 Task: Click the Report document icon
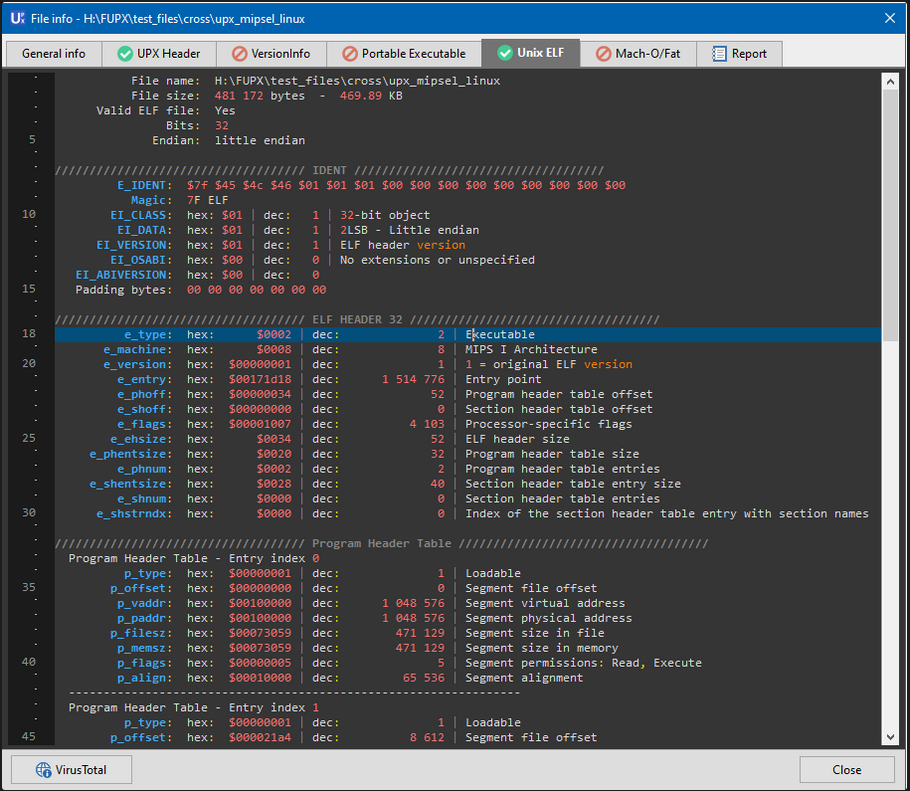pos(719,54)
